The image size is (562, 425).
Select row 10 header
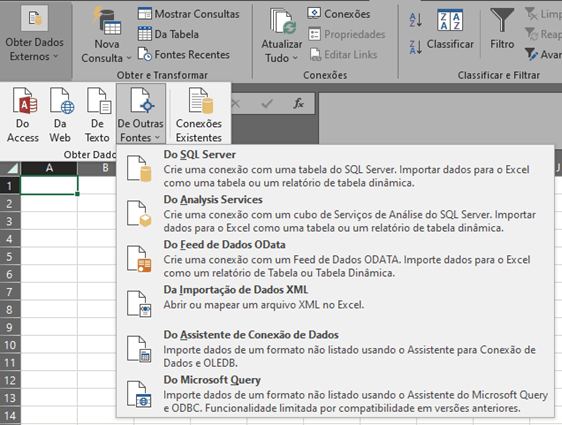(x=10, y=345)
